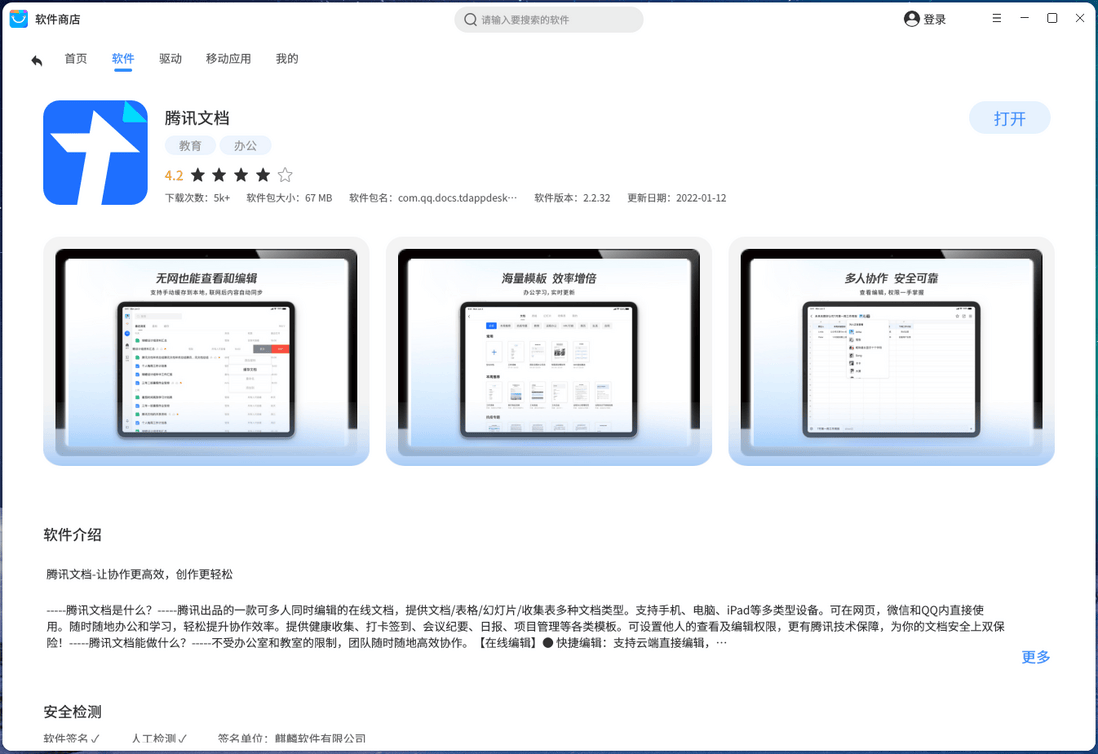Click the 打开 button
The width and height of the screenshot is (1098, 754).
click(1009, 117)
